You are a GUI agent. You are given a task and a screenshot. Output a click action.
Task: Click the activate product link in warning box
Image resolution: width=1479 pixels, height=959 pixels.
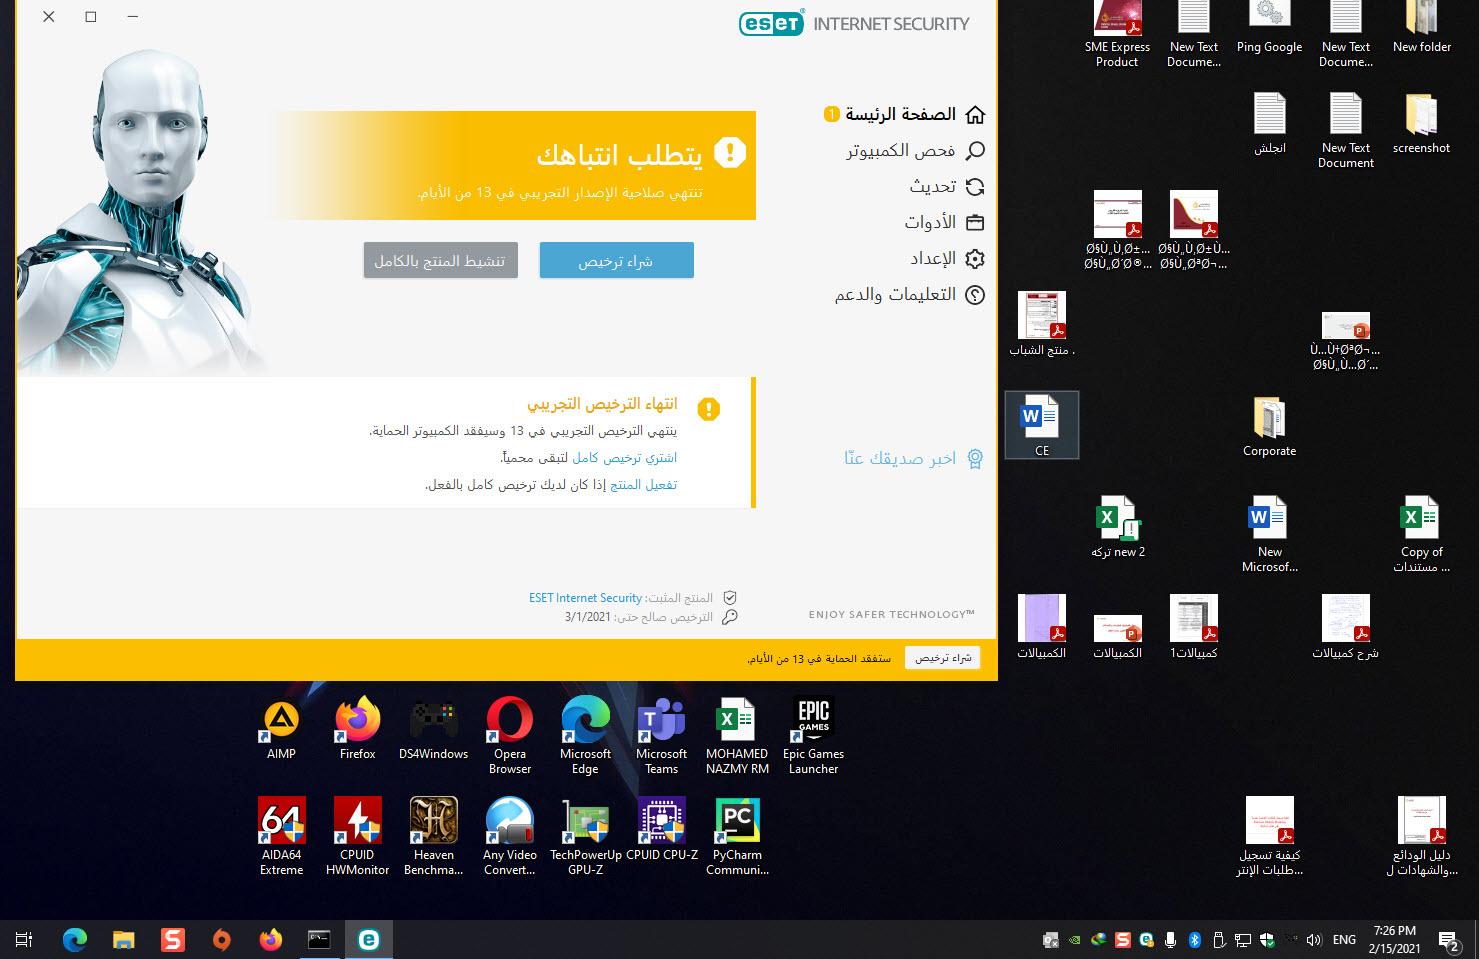tap(643, 484)
